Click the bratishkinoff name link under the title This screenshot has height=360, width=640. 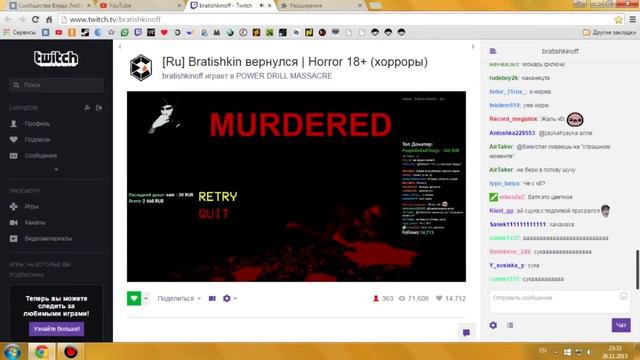click(x=182, y=76)
